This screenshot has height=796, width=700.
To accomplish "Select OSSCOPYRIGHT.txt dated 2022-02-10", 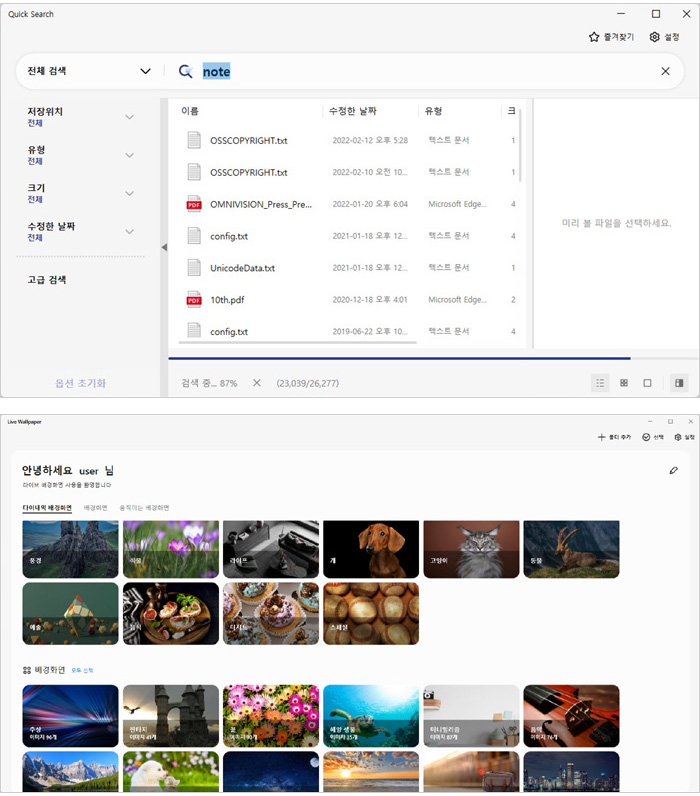I will 350,172.
